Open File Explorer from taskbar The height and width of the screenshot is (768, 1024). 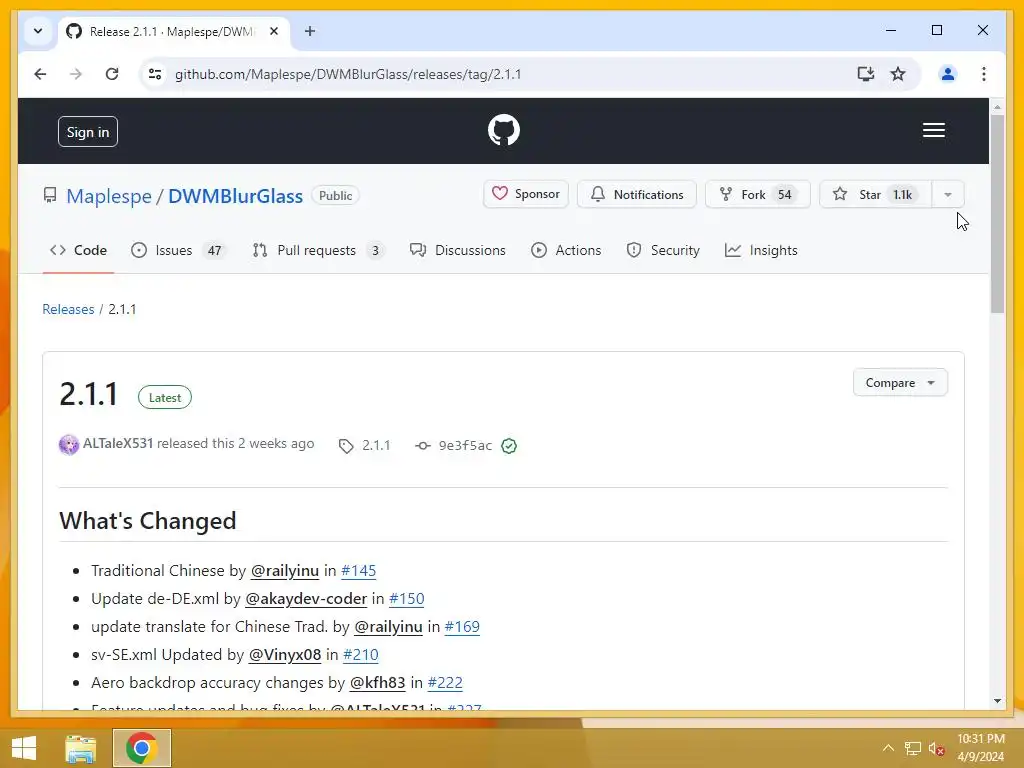pyautogui.click(x=80, y=748)
